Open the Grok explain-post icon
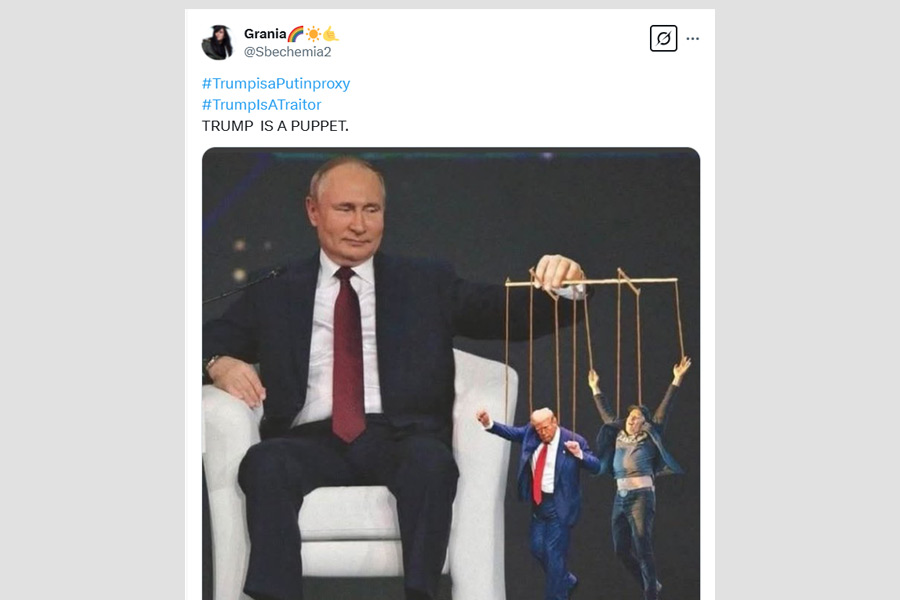 coord(664,38)
